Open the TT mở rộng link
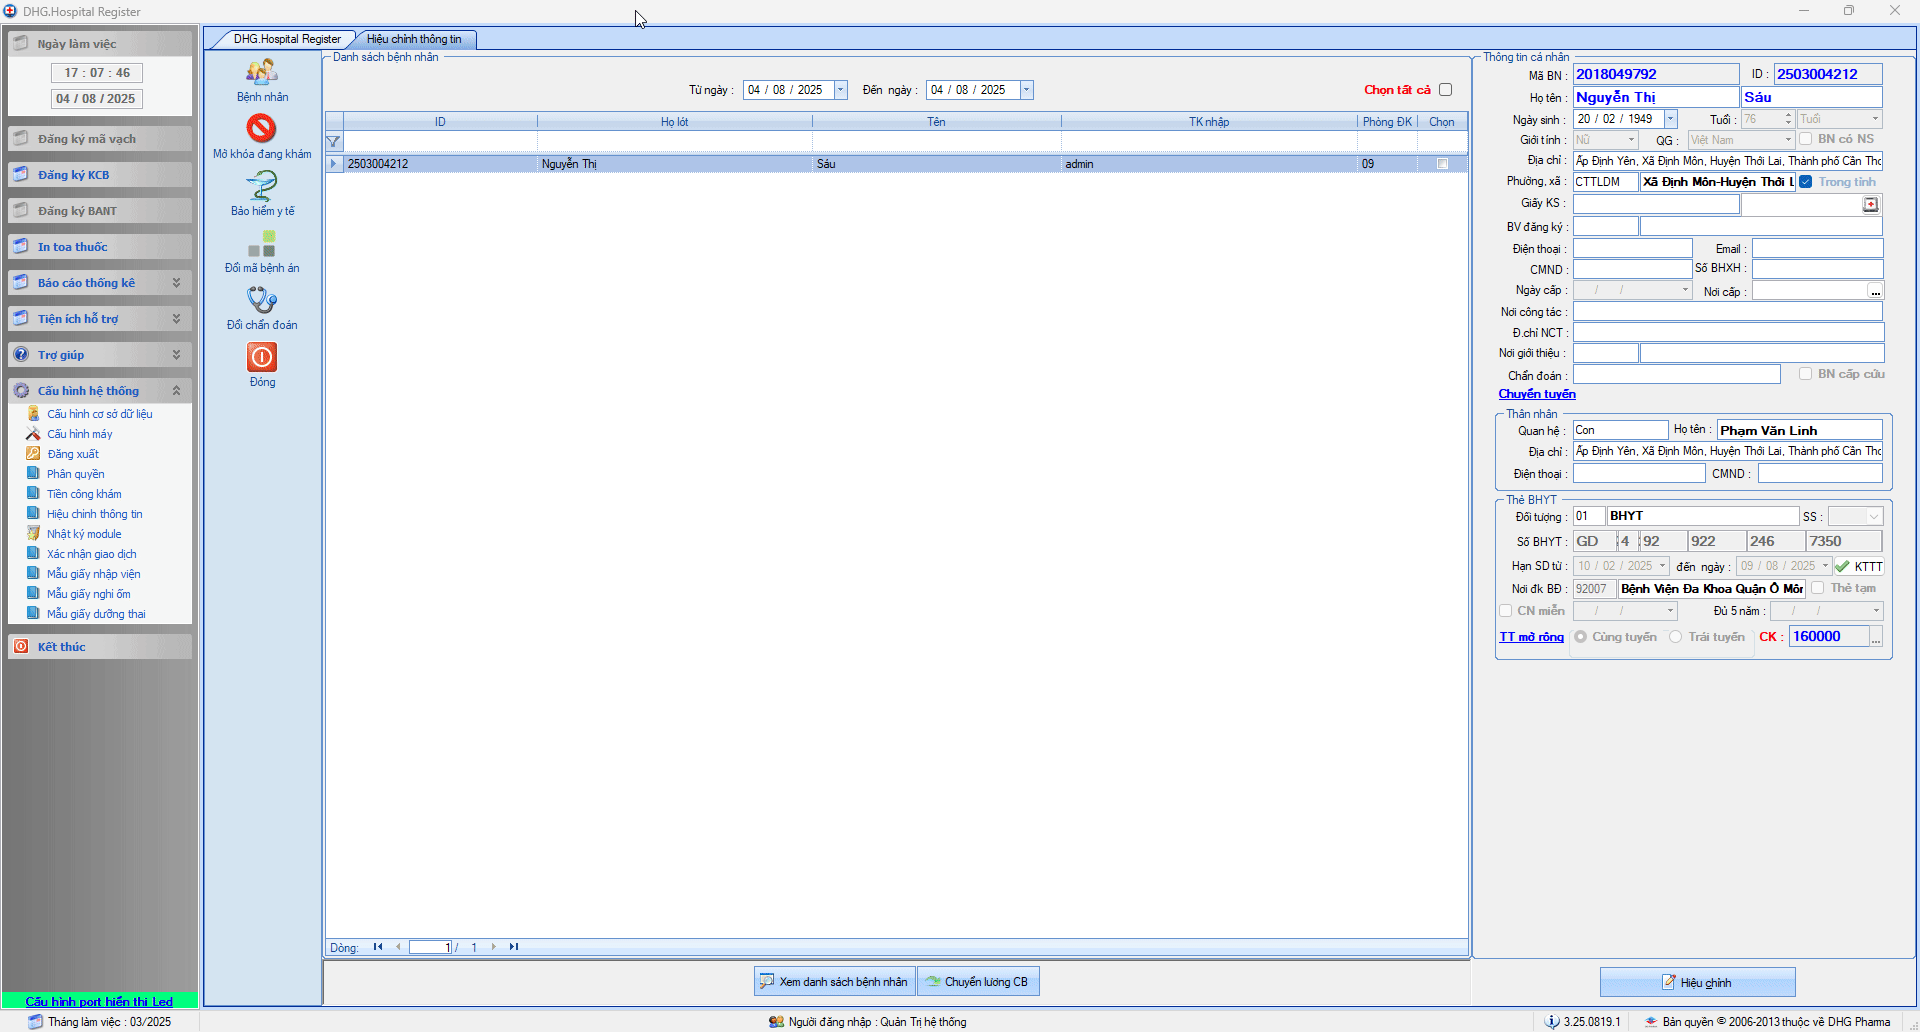Screen dimensions: 1920x1032 (1531, 637)
